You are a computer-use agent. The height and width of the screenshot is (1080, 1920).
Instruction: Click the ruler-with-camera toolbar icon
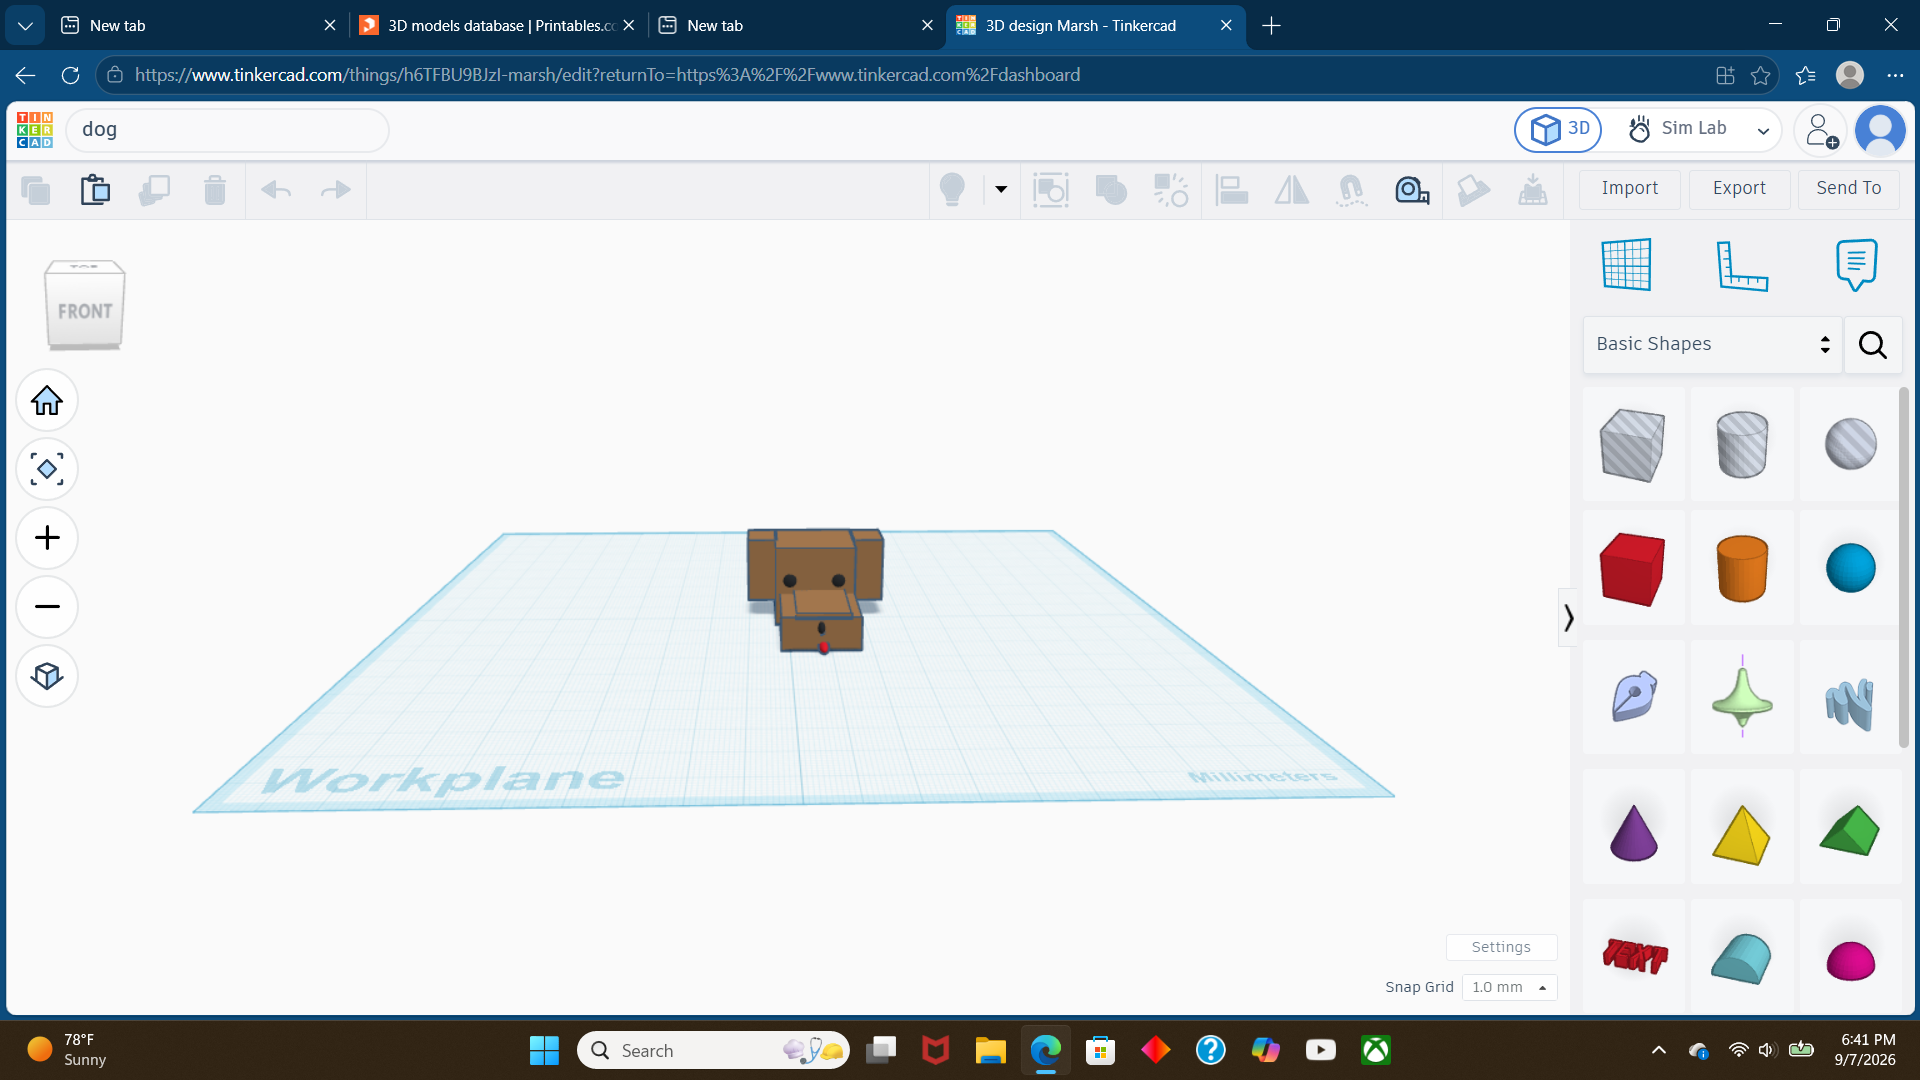(1411, 189)
